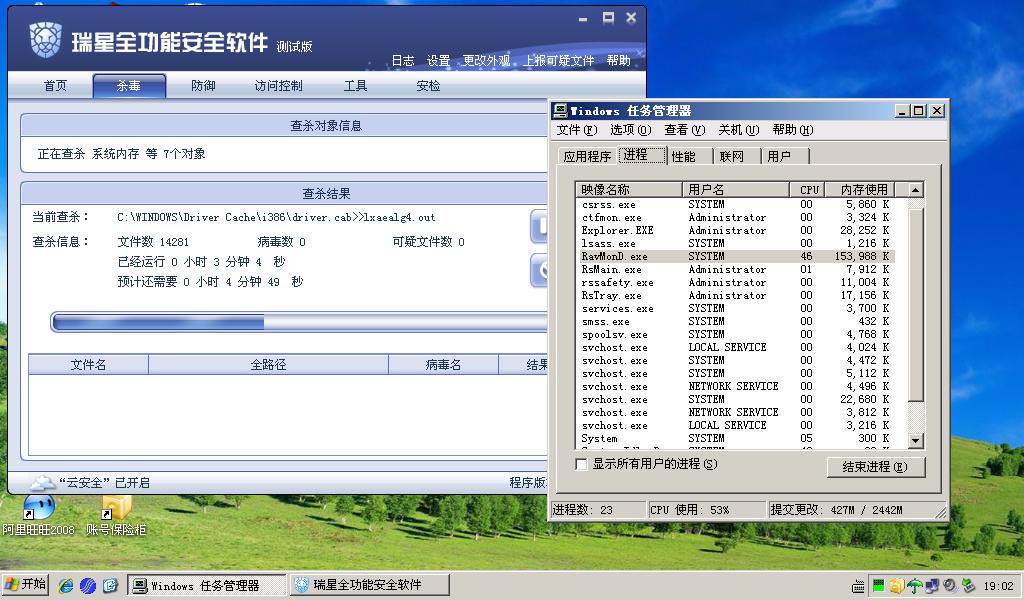Click the process list scroll down arrow
This screenshot has height=600, width=1024.
point(916,441)
